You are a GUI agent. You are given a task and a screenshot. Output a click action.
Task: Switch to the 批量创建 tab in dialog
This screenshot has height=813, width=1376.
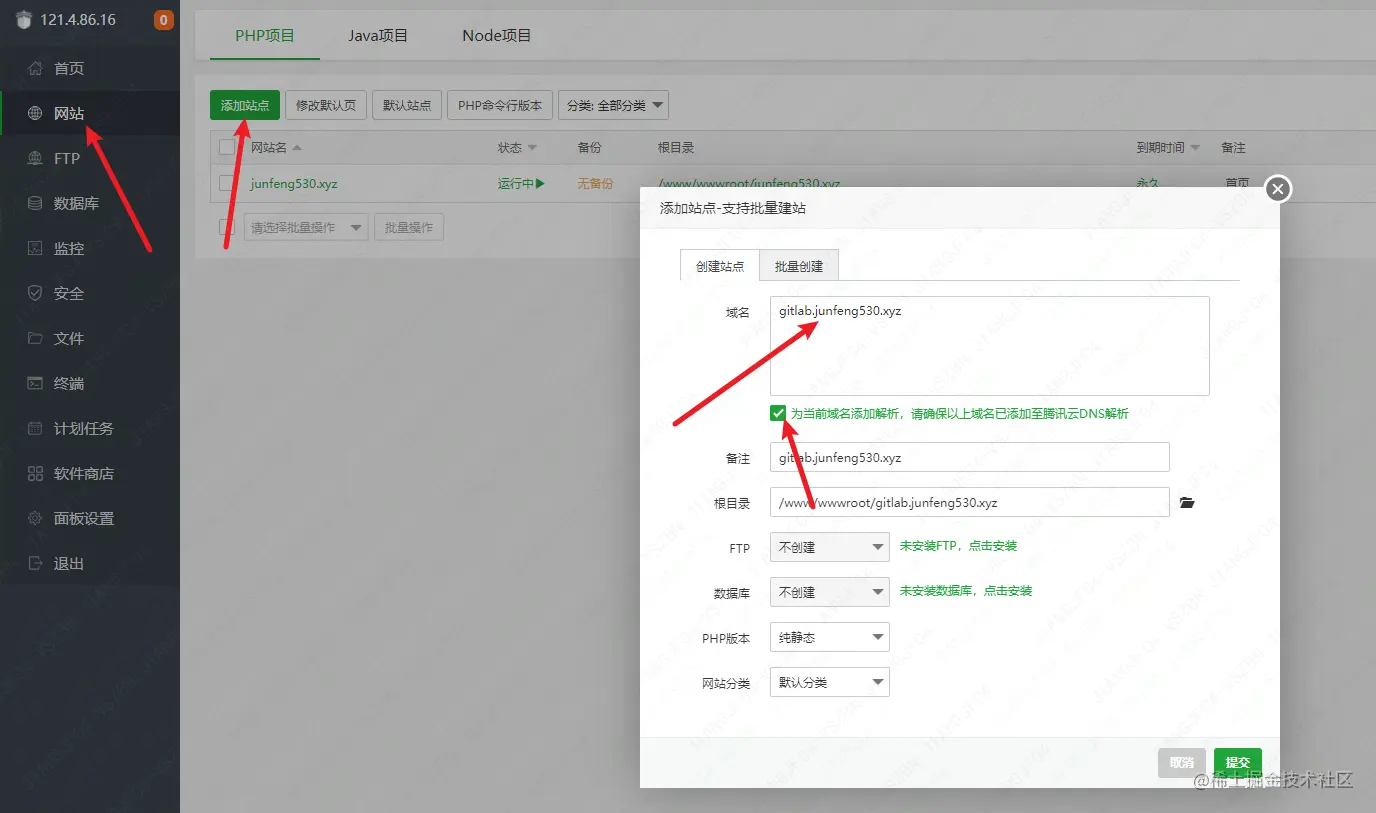[x=799, y=266]
